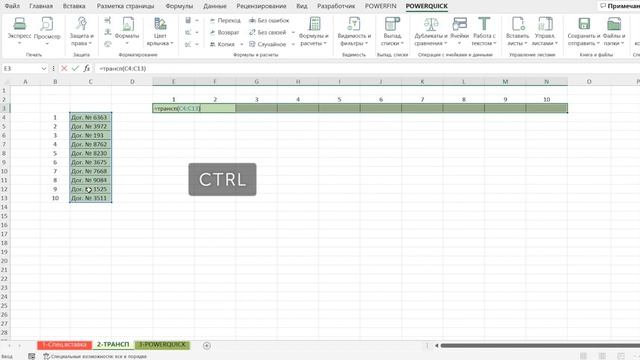
Task: Click the Цвет ярлыка icon
Action: [x=160, y=24]
